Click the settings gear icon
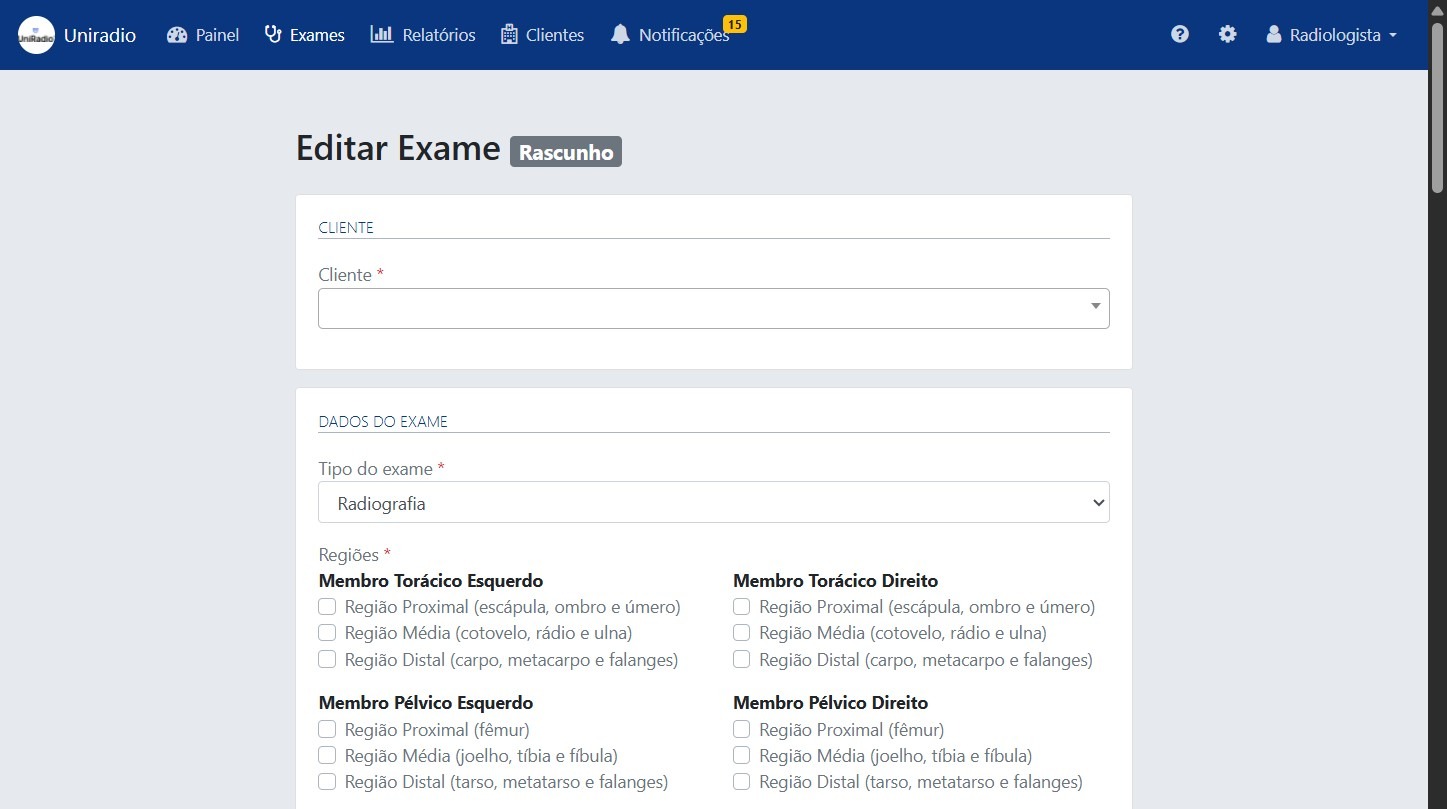This screenshot has height=809, width=1447. pos(1228,33)
